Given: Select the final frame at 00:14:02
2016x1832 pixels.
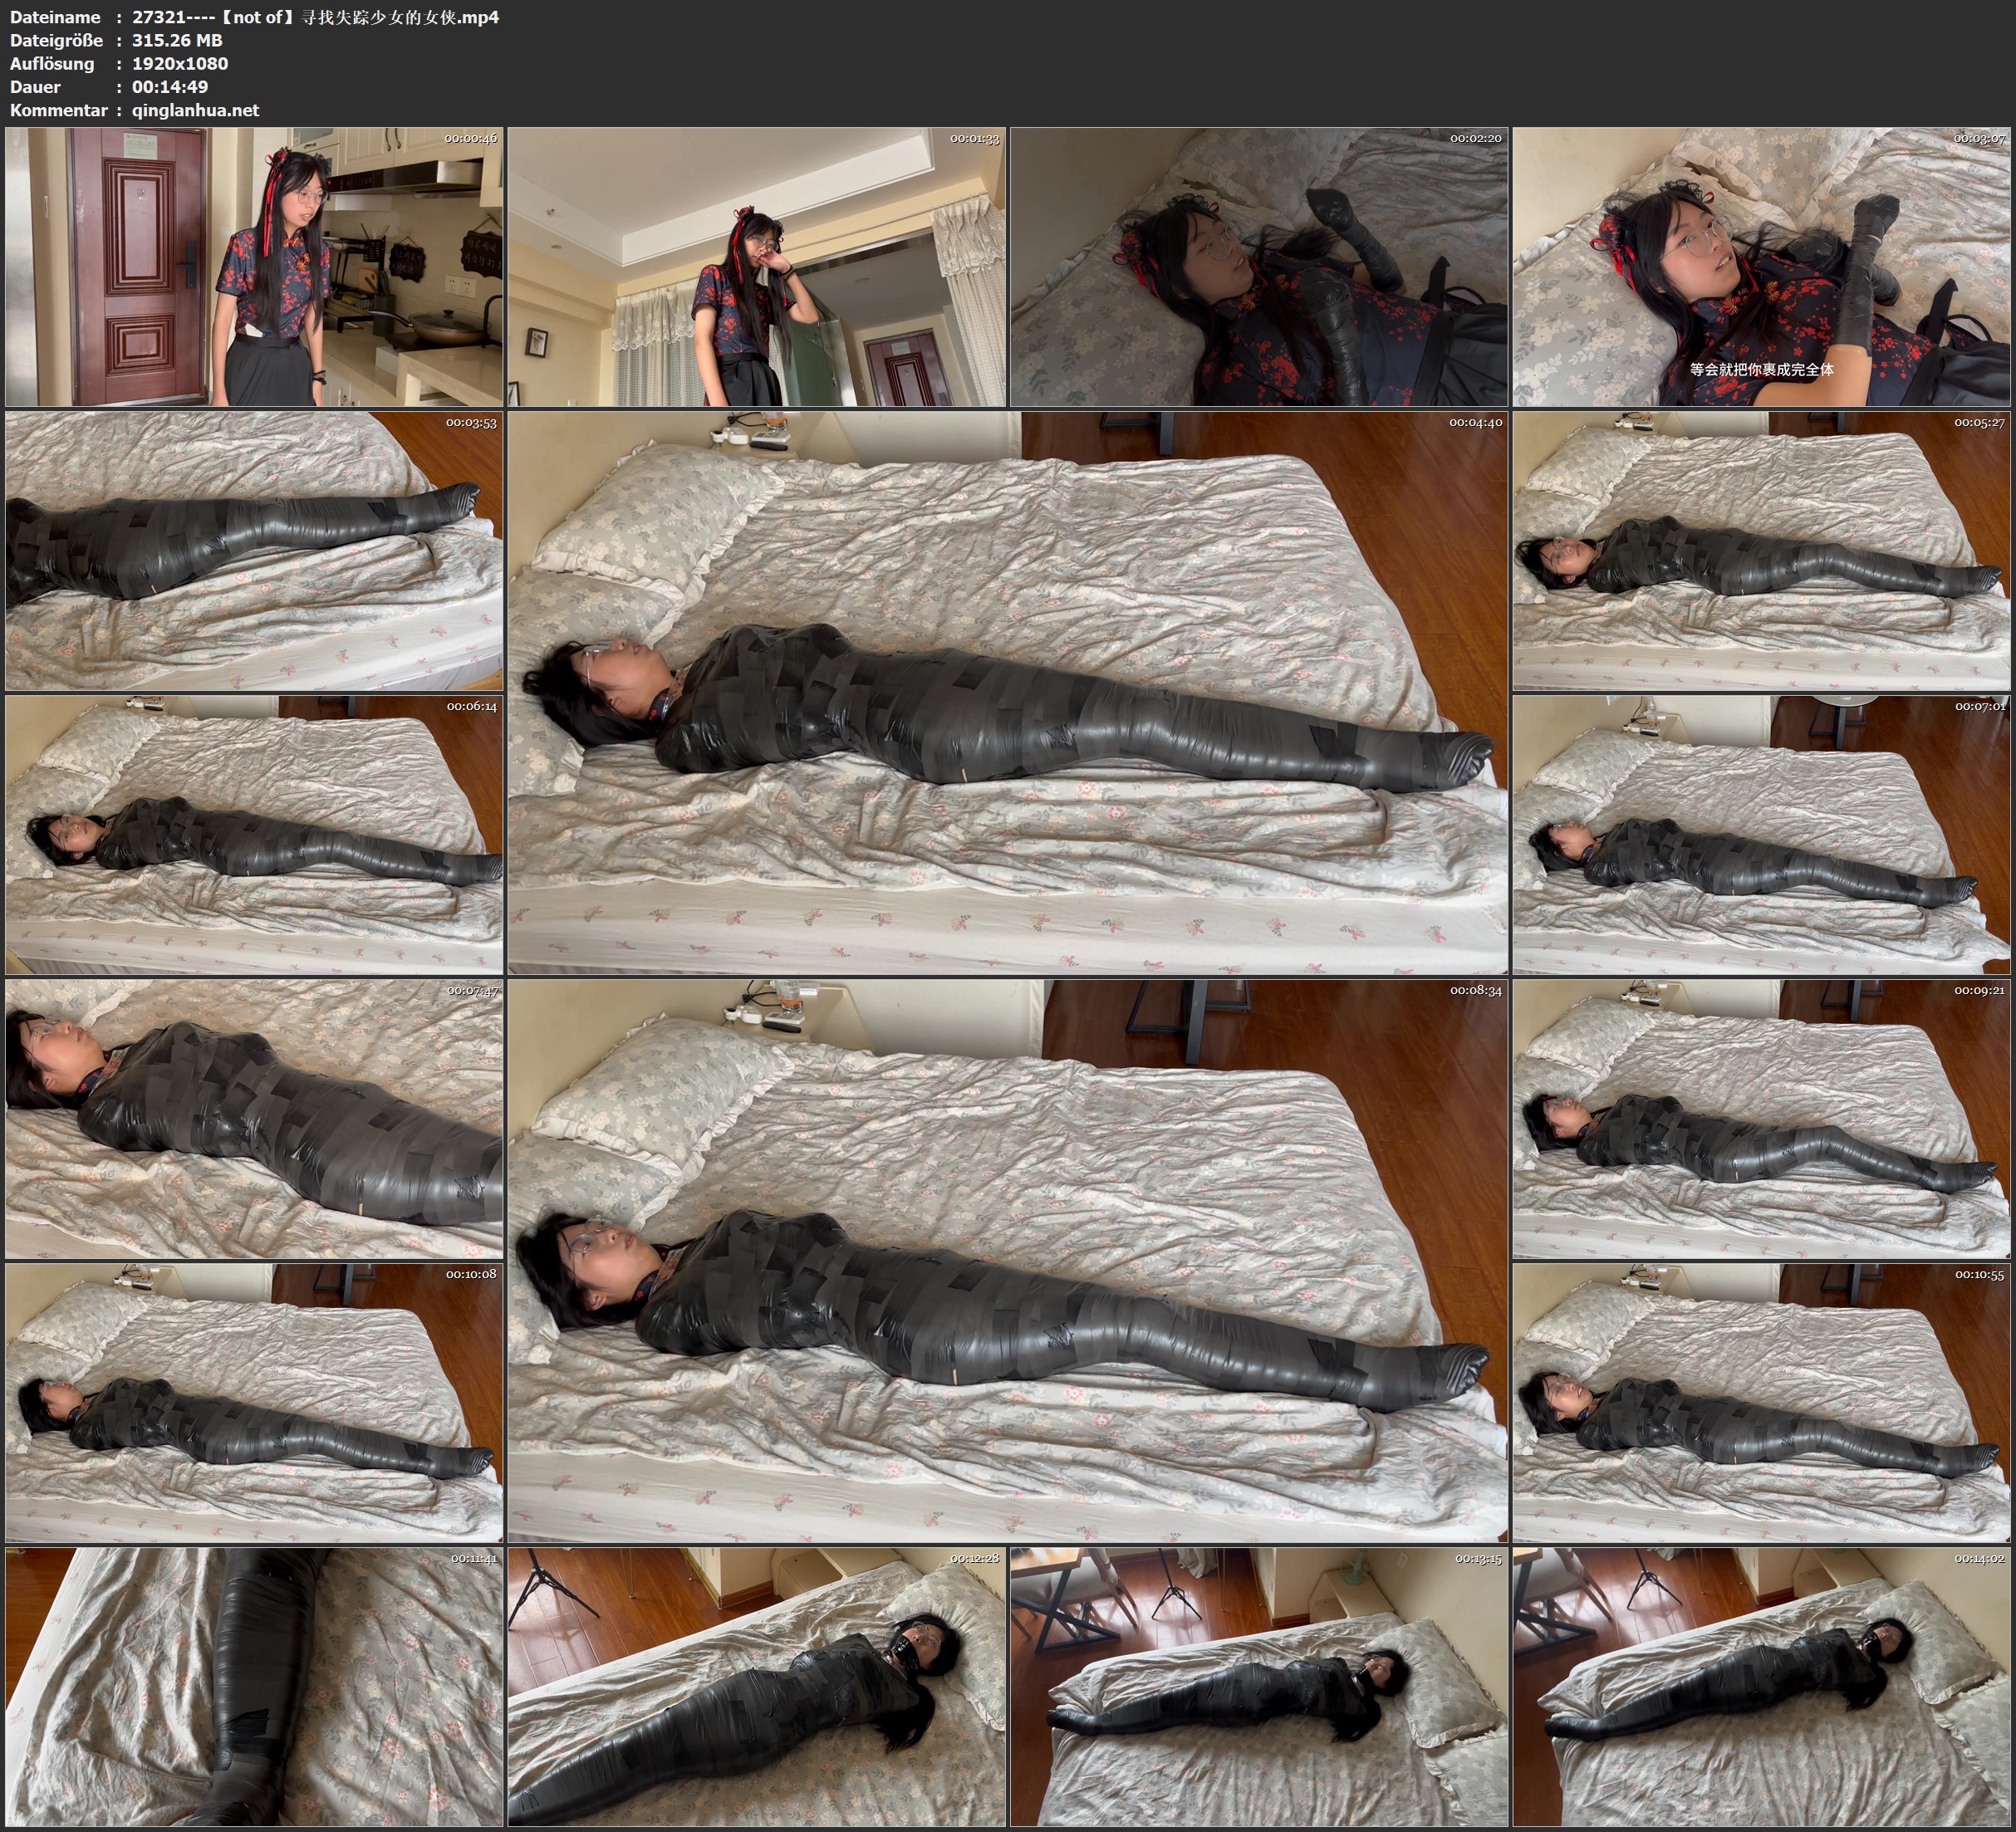Looking at the screenshot, I should (1762, 1687).
